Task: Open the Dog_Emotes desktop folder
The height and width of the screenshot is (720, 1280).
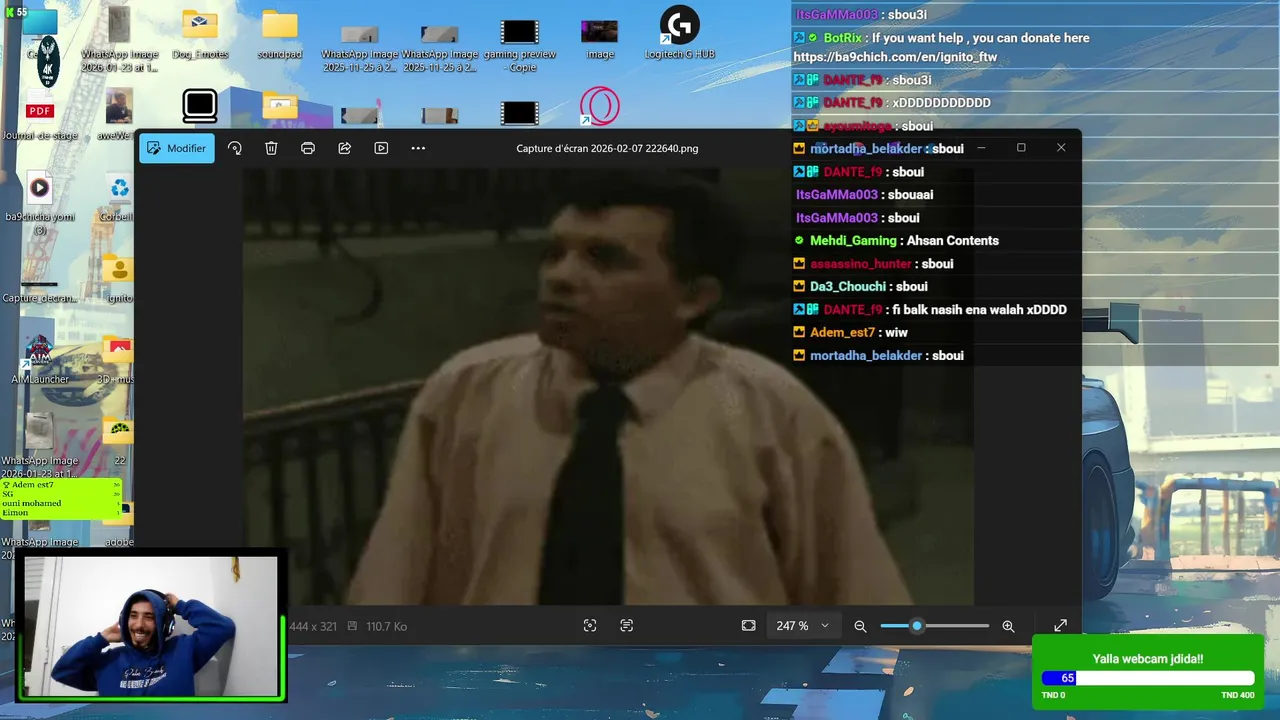Action: pyautogui.click(x=200, y=35)
